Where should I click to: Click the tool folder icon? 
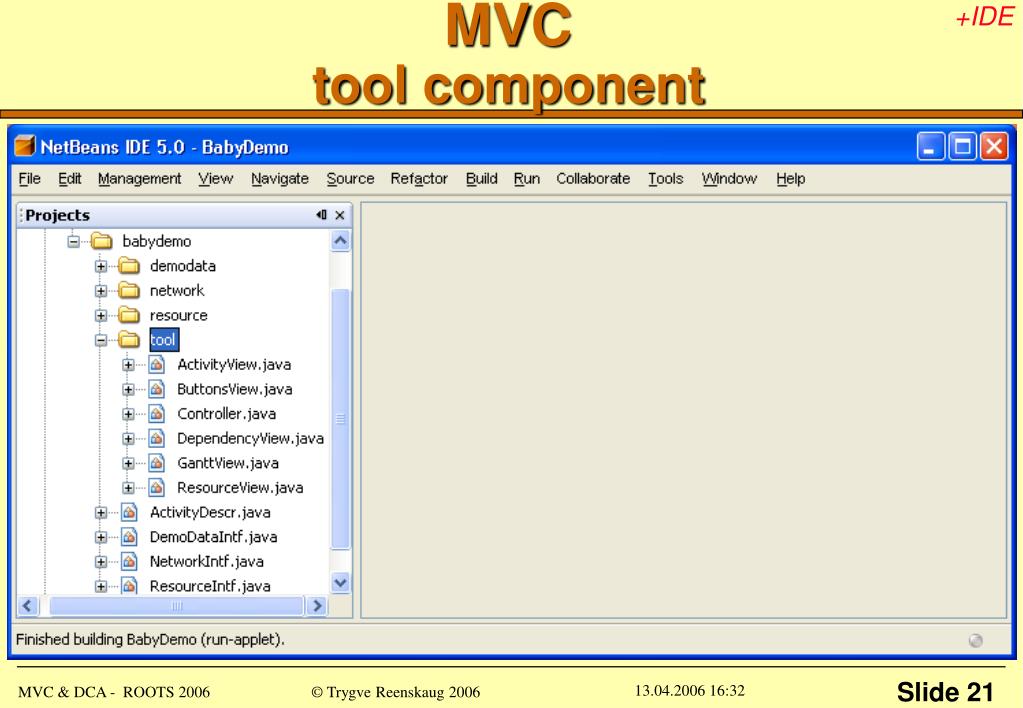(x=129, y=339)
